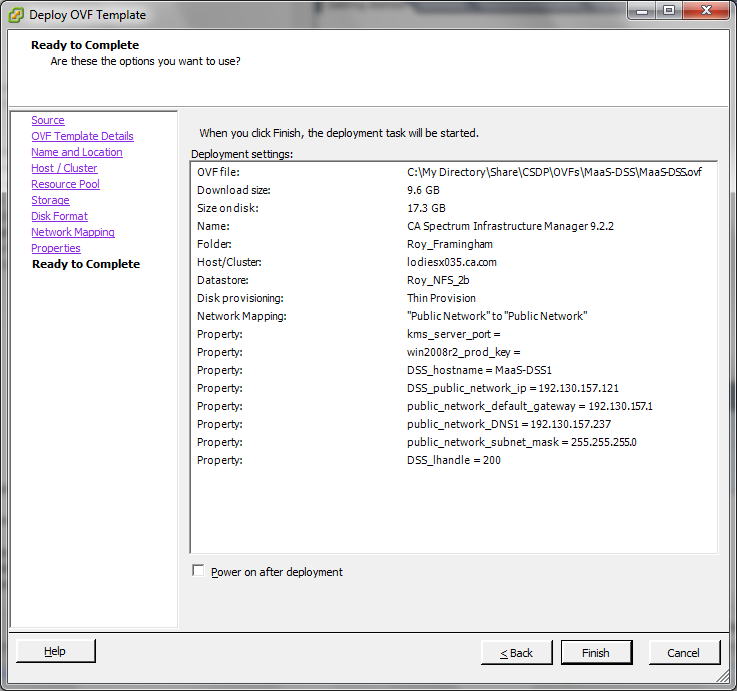Go back with the Back button
The image size is (737, 691).
point(517,652)
